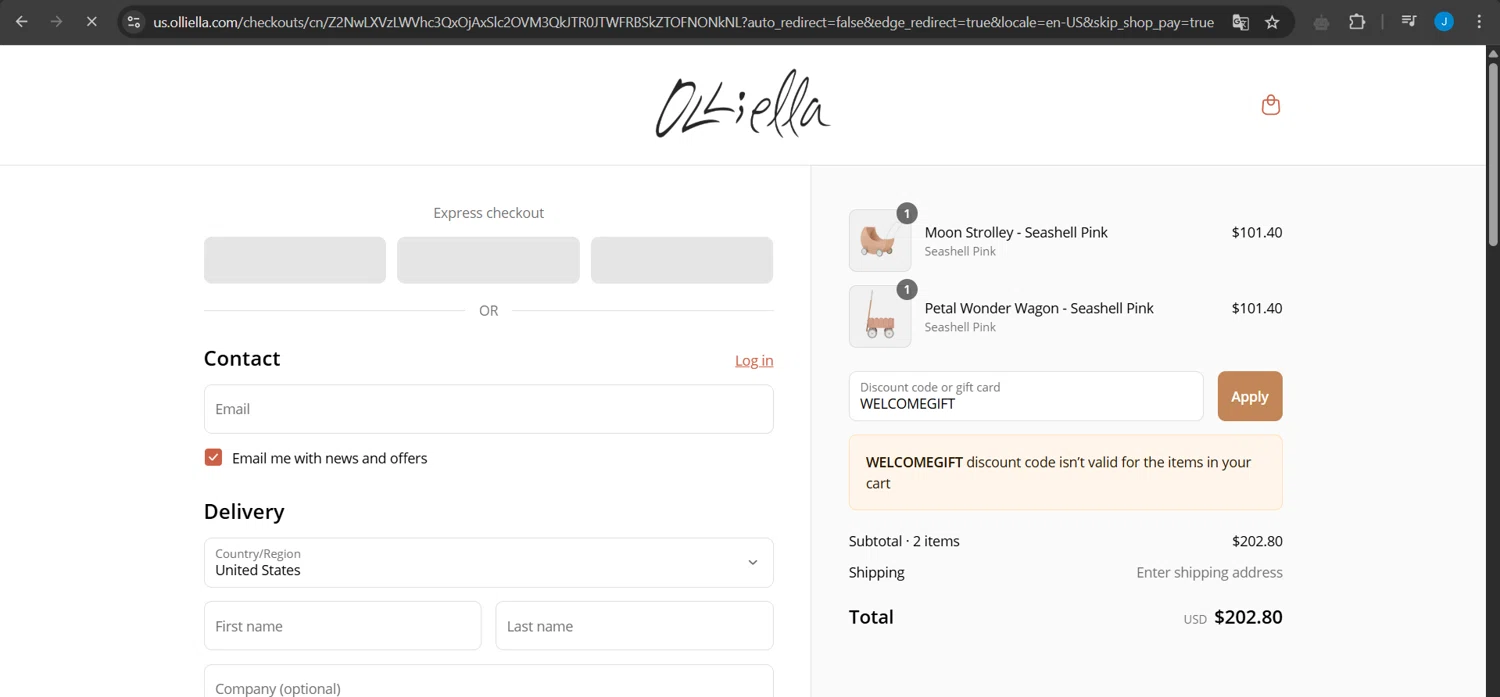Click the Log in link
This screenshot has height=697, width=1500.
754,361
